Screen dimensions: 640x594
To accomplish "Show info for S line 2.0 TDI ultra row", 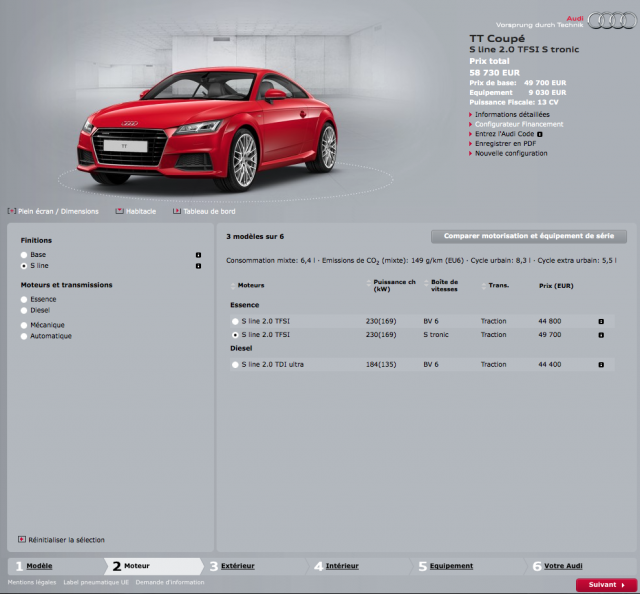I will click(x=601, y=365).
